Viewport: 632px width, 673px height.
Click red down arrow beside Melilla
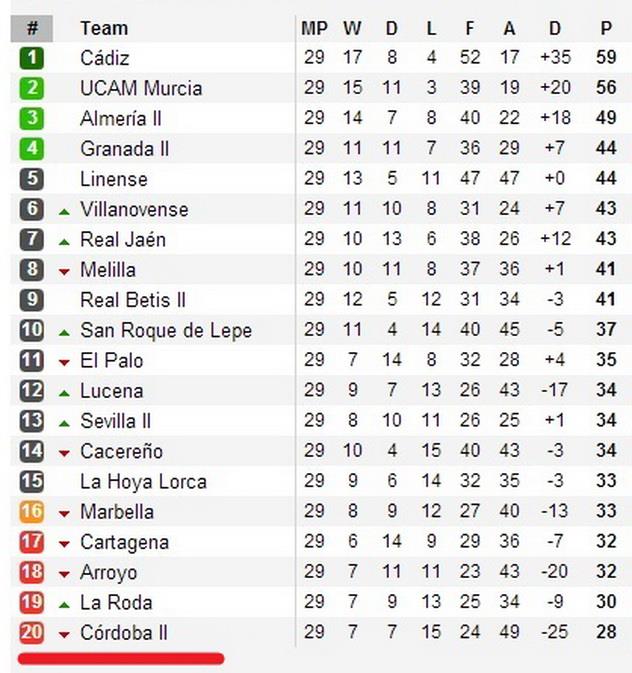[64, 271]
